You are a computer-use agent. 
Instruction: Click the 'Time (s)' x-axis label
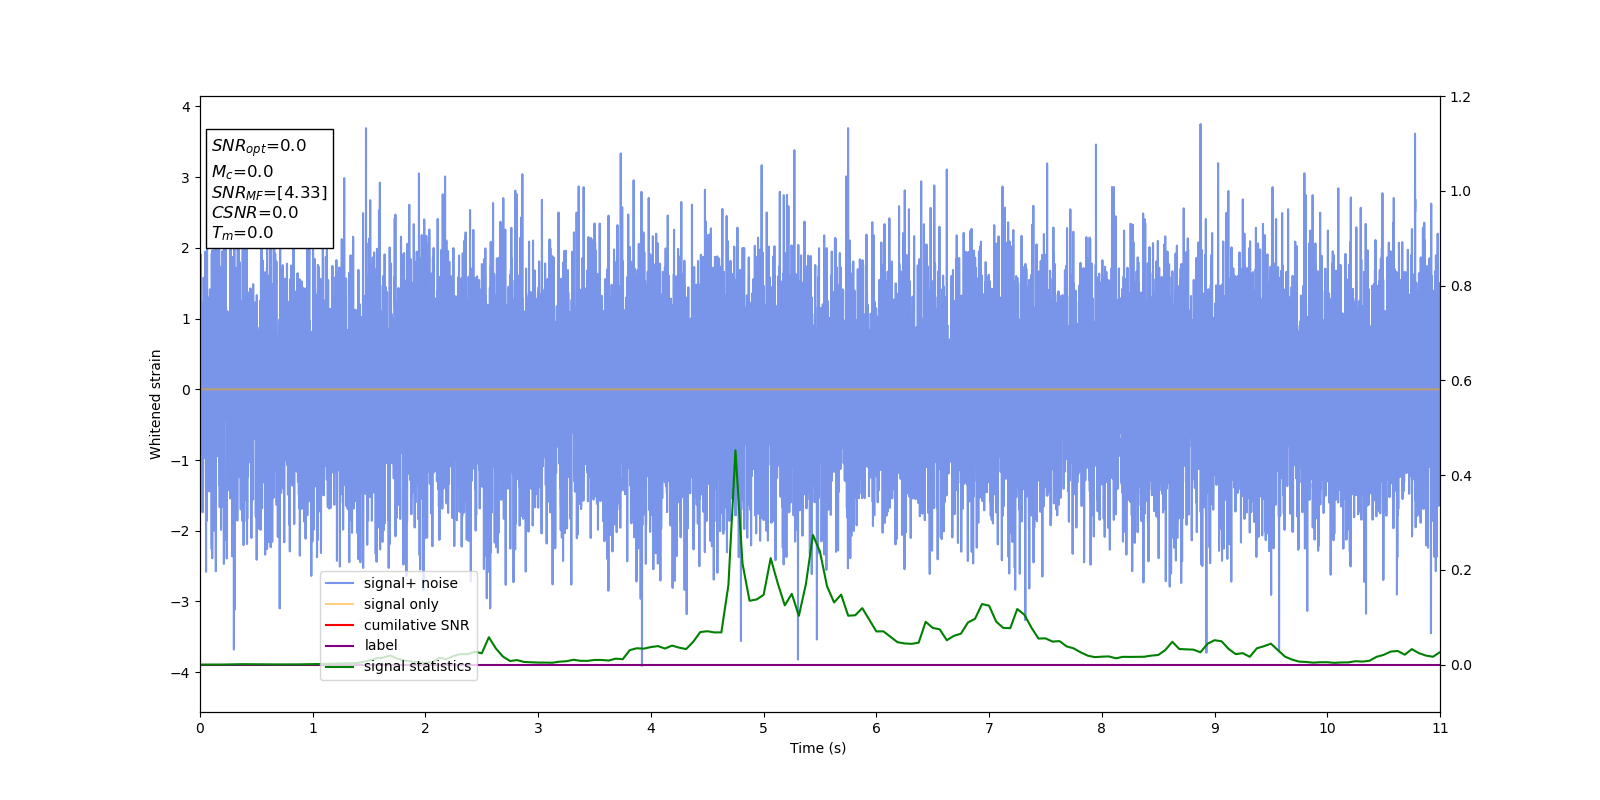[818, 748]
